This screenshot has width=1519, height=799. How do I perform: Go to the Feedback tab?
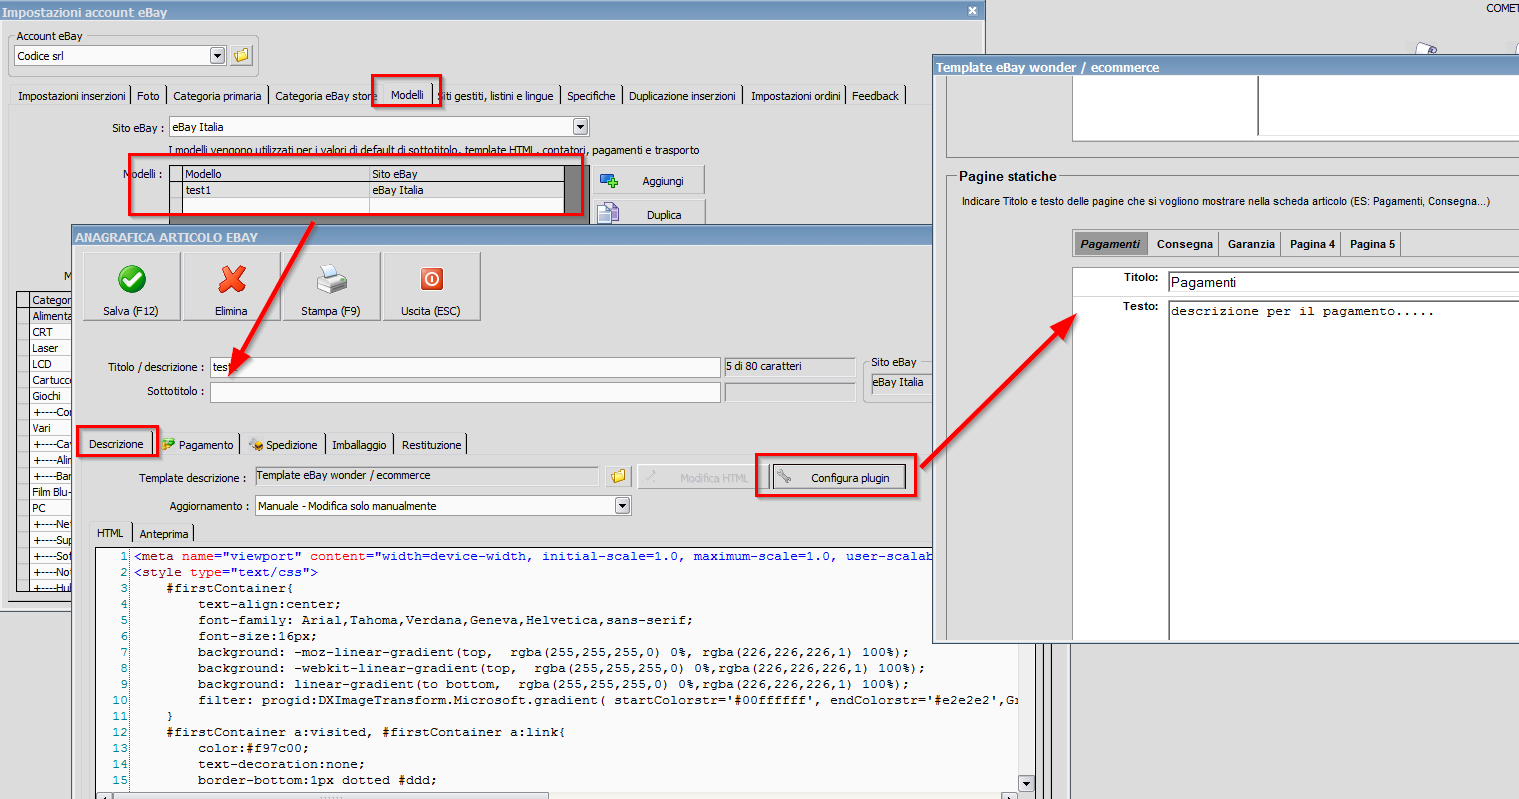(x=875, y=96)
